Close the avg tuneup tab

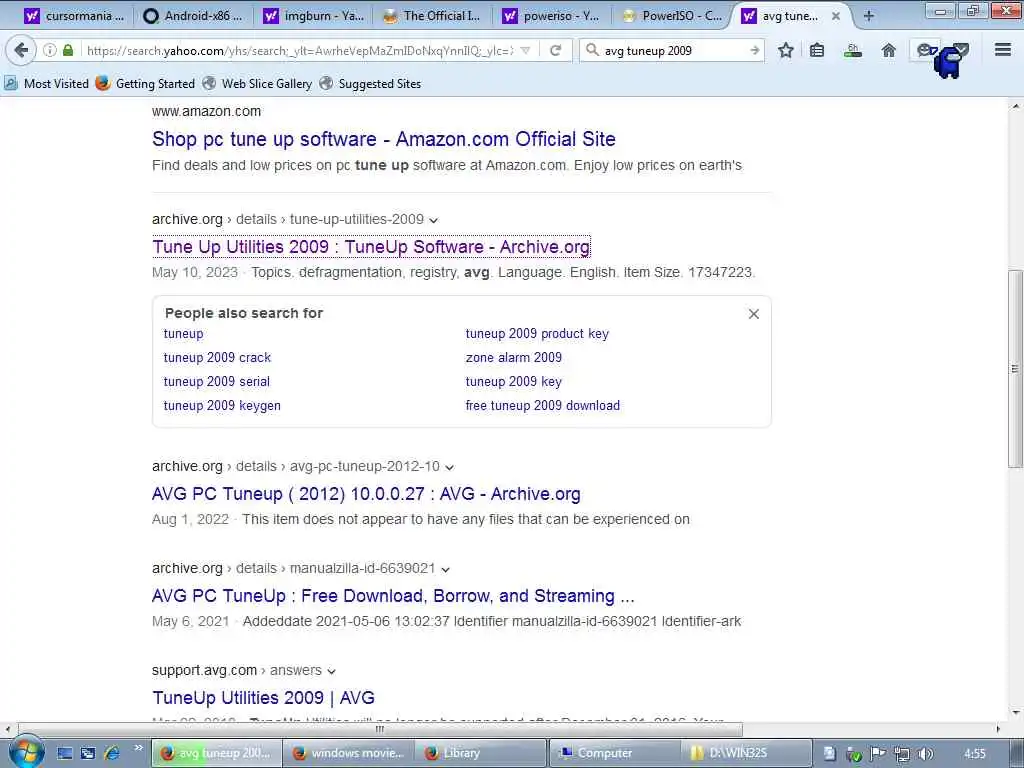pyautogui.click(x=835, y=16)
